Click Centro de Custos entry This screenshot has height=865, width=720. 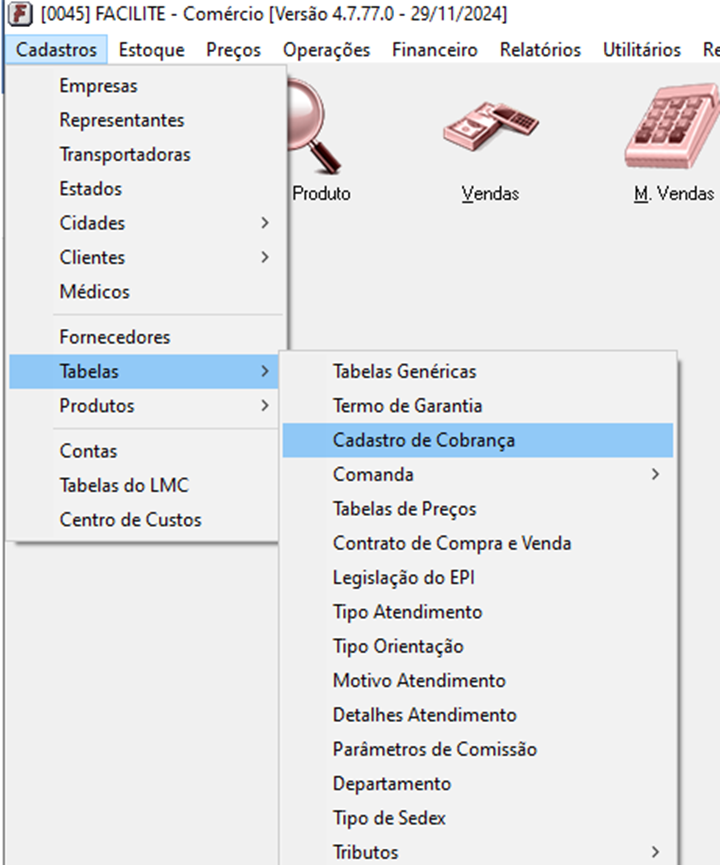point(130,520)
